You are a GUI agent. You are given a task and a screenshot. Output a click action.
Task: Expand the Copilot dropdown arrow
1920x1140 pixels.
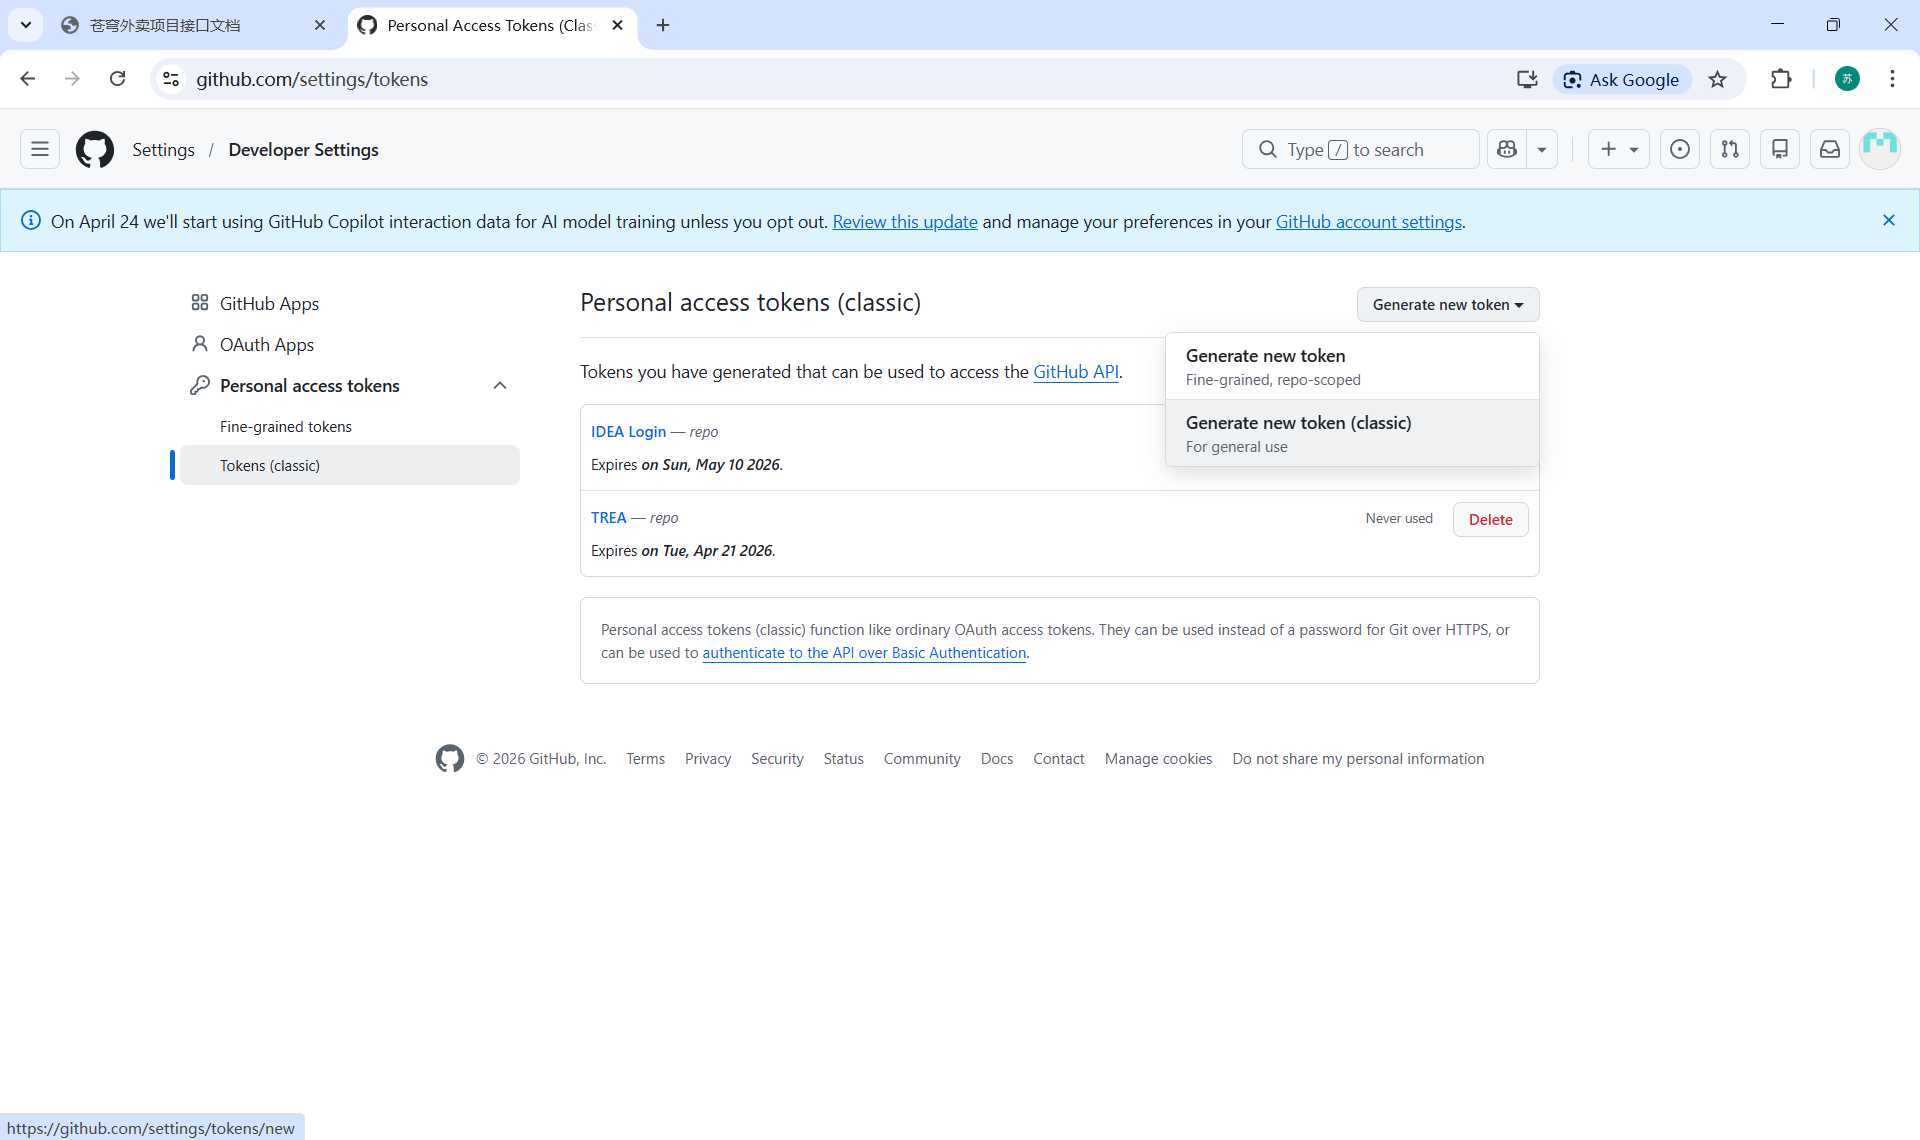coord(1542,149)
